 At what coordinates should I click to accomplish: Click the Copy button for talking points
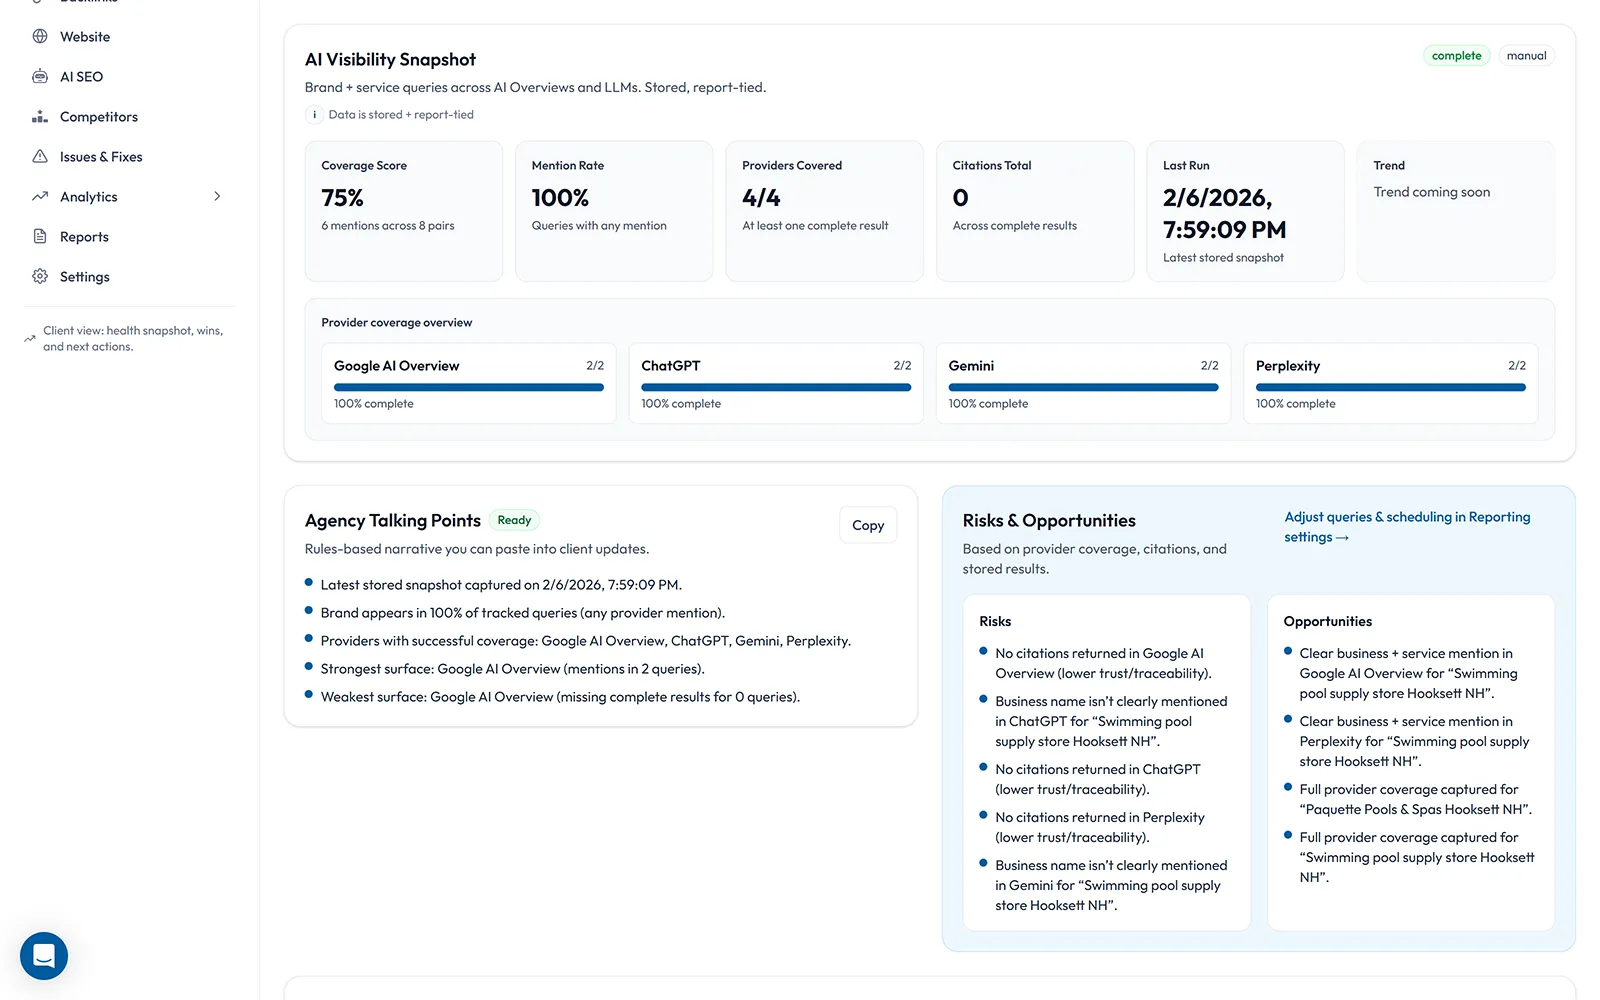(x=868, y=524)
